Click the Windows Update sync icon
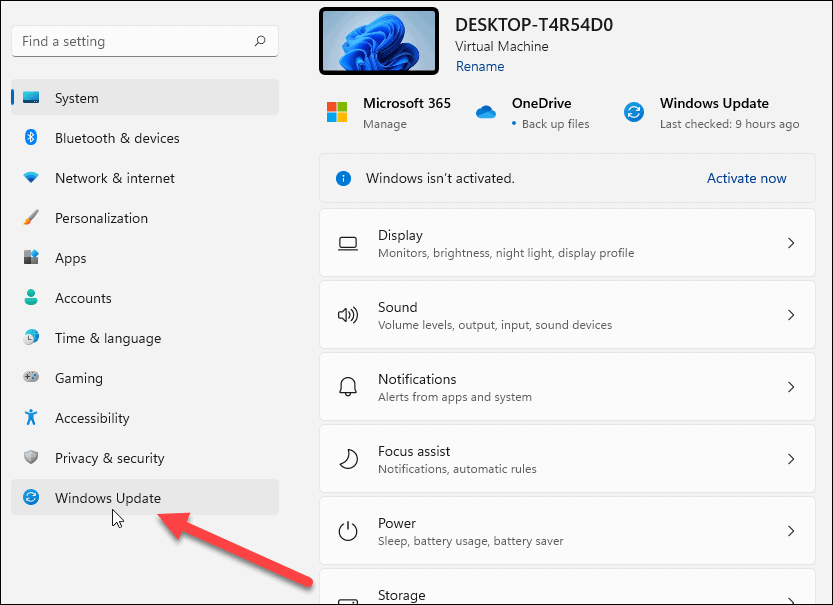833x605 pixels. [x=30, y=497]
